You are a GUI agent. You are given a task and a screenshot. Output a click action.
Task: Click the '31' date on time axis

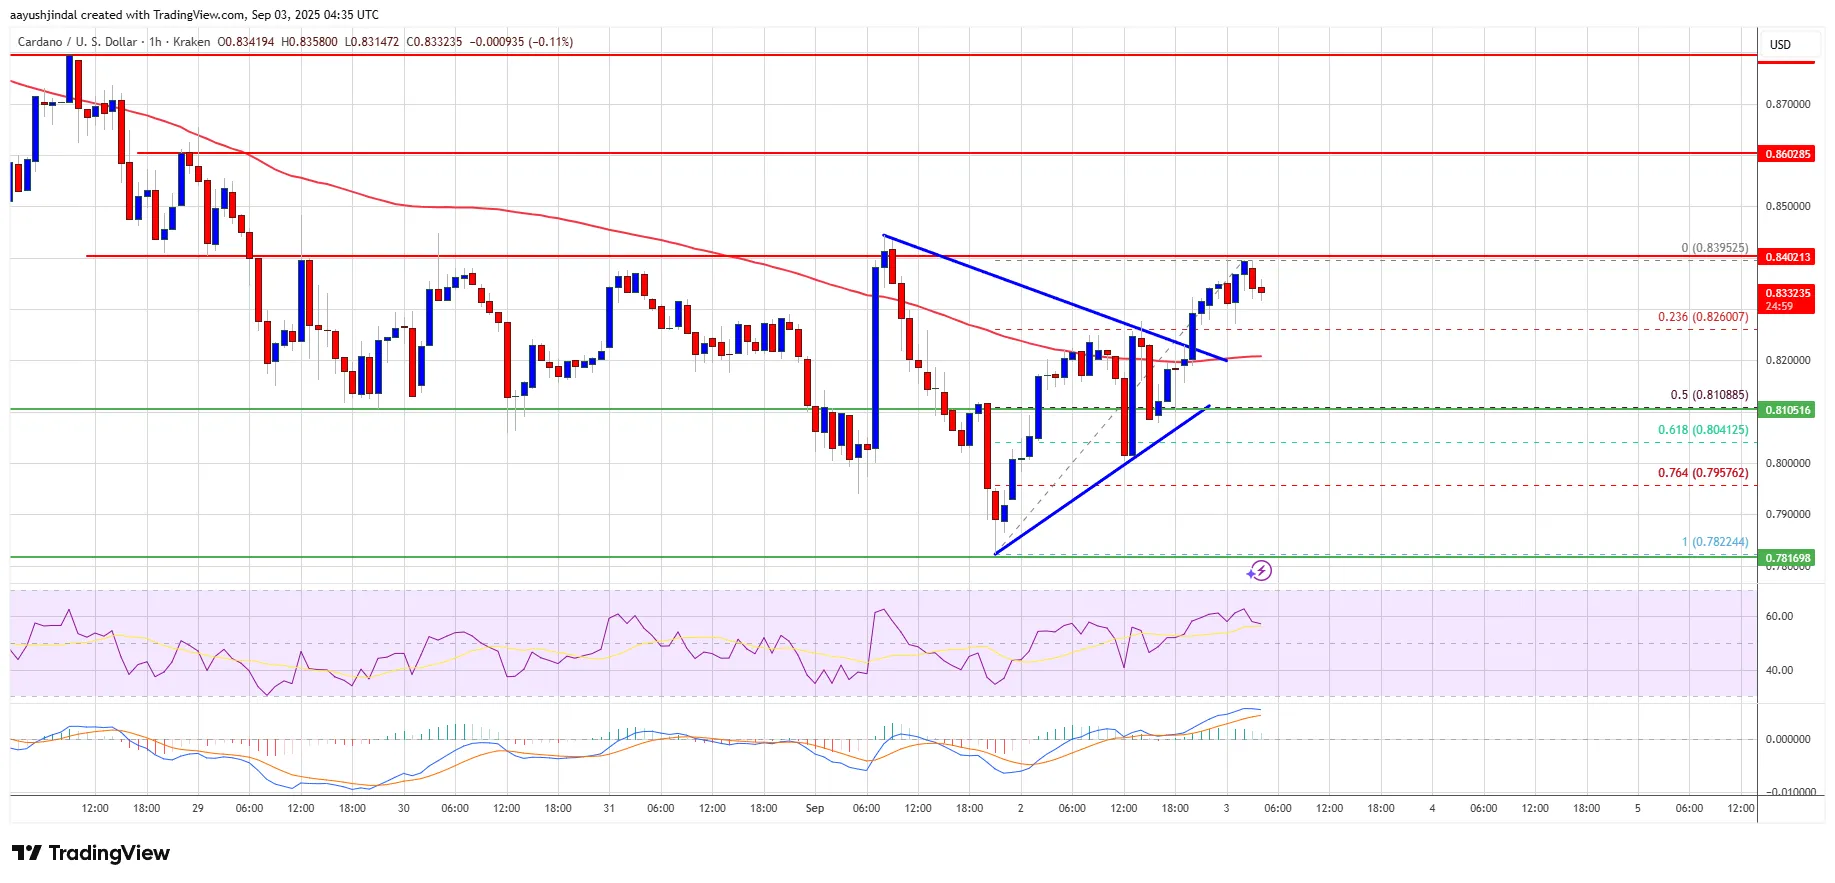(609, 808)
